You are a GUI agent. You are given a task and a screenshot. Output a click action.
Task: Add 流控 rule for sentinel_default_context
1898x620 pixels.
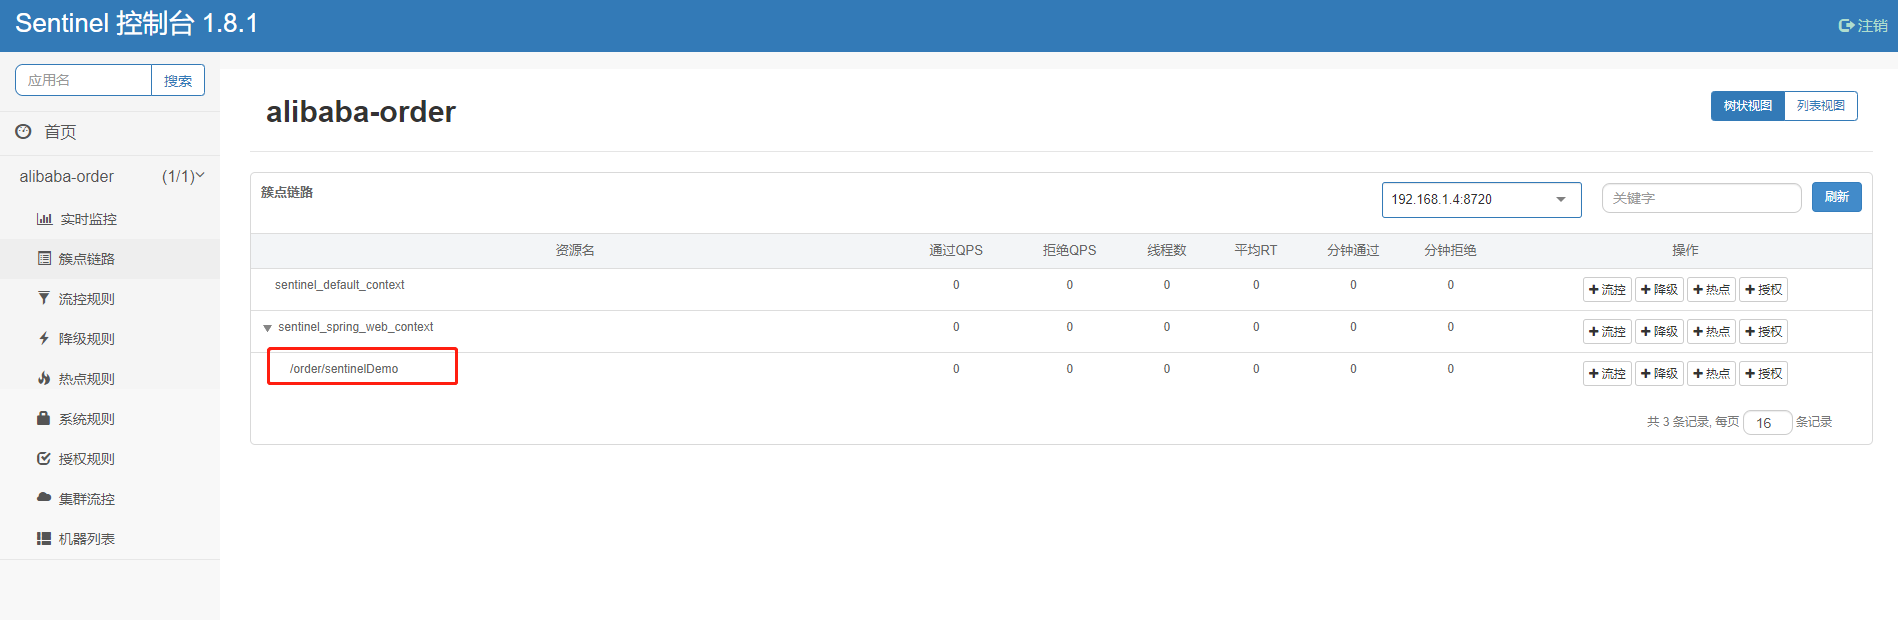click(x=1607, y=290)
